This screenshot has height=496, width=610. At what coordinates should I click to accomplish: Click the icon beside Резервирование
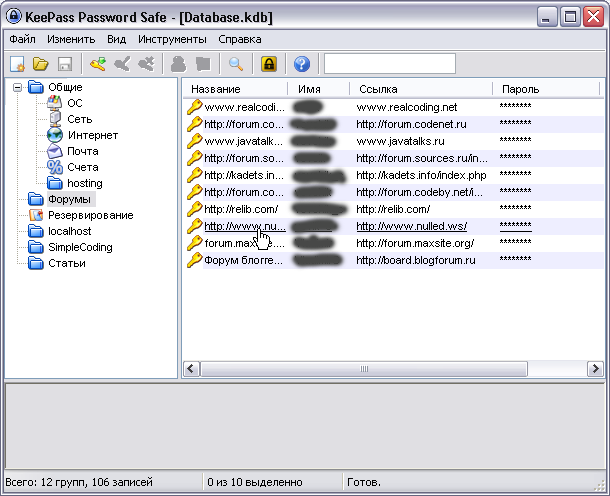pyautogui.click(x=36, y=215)
